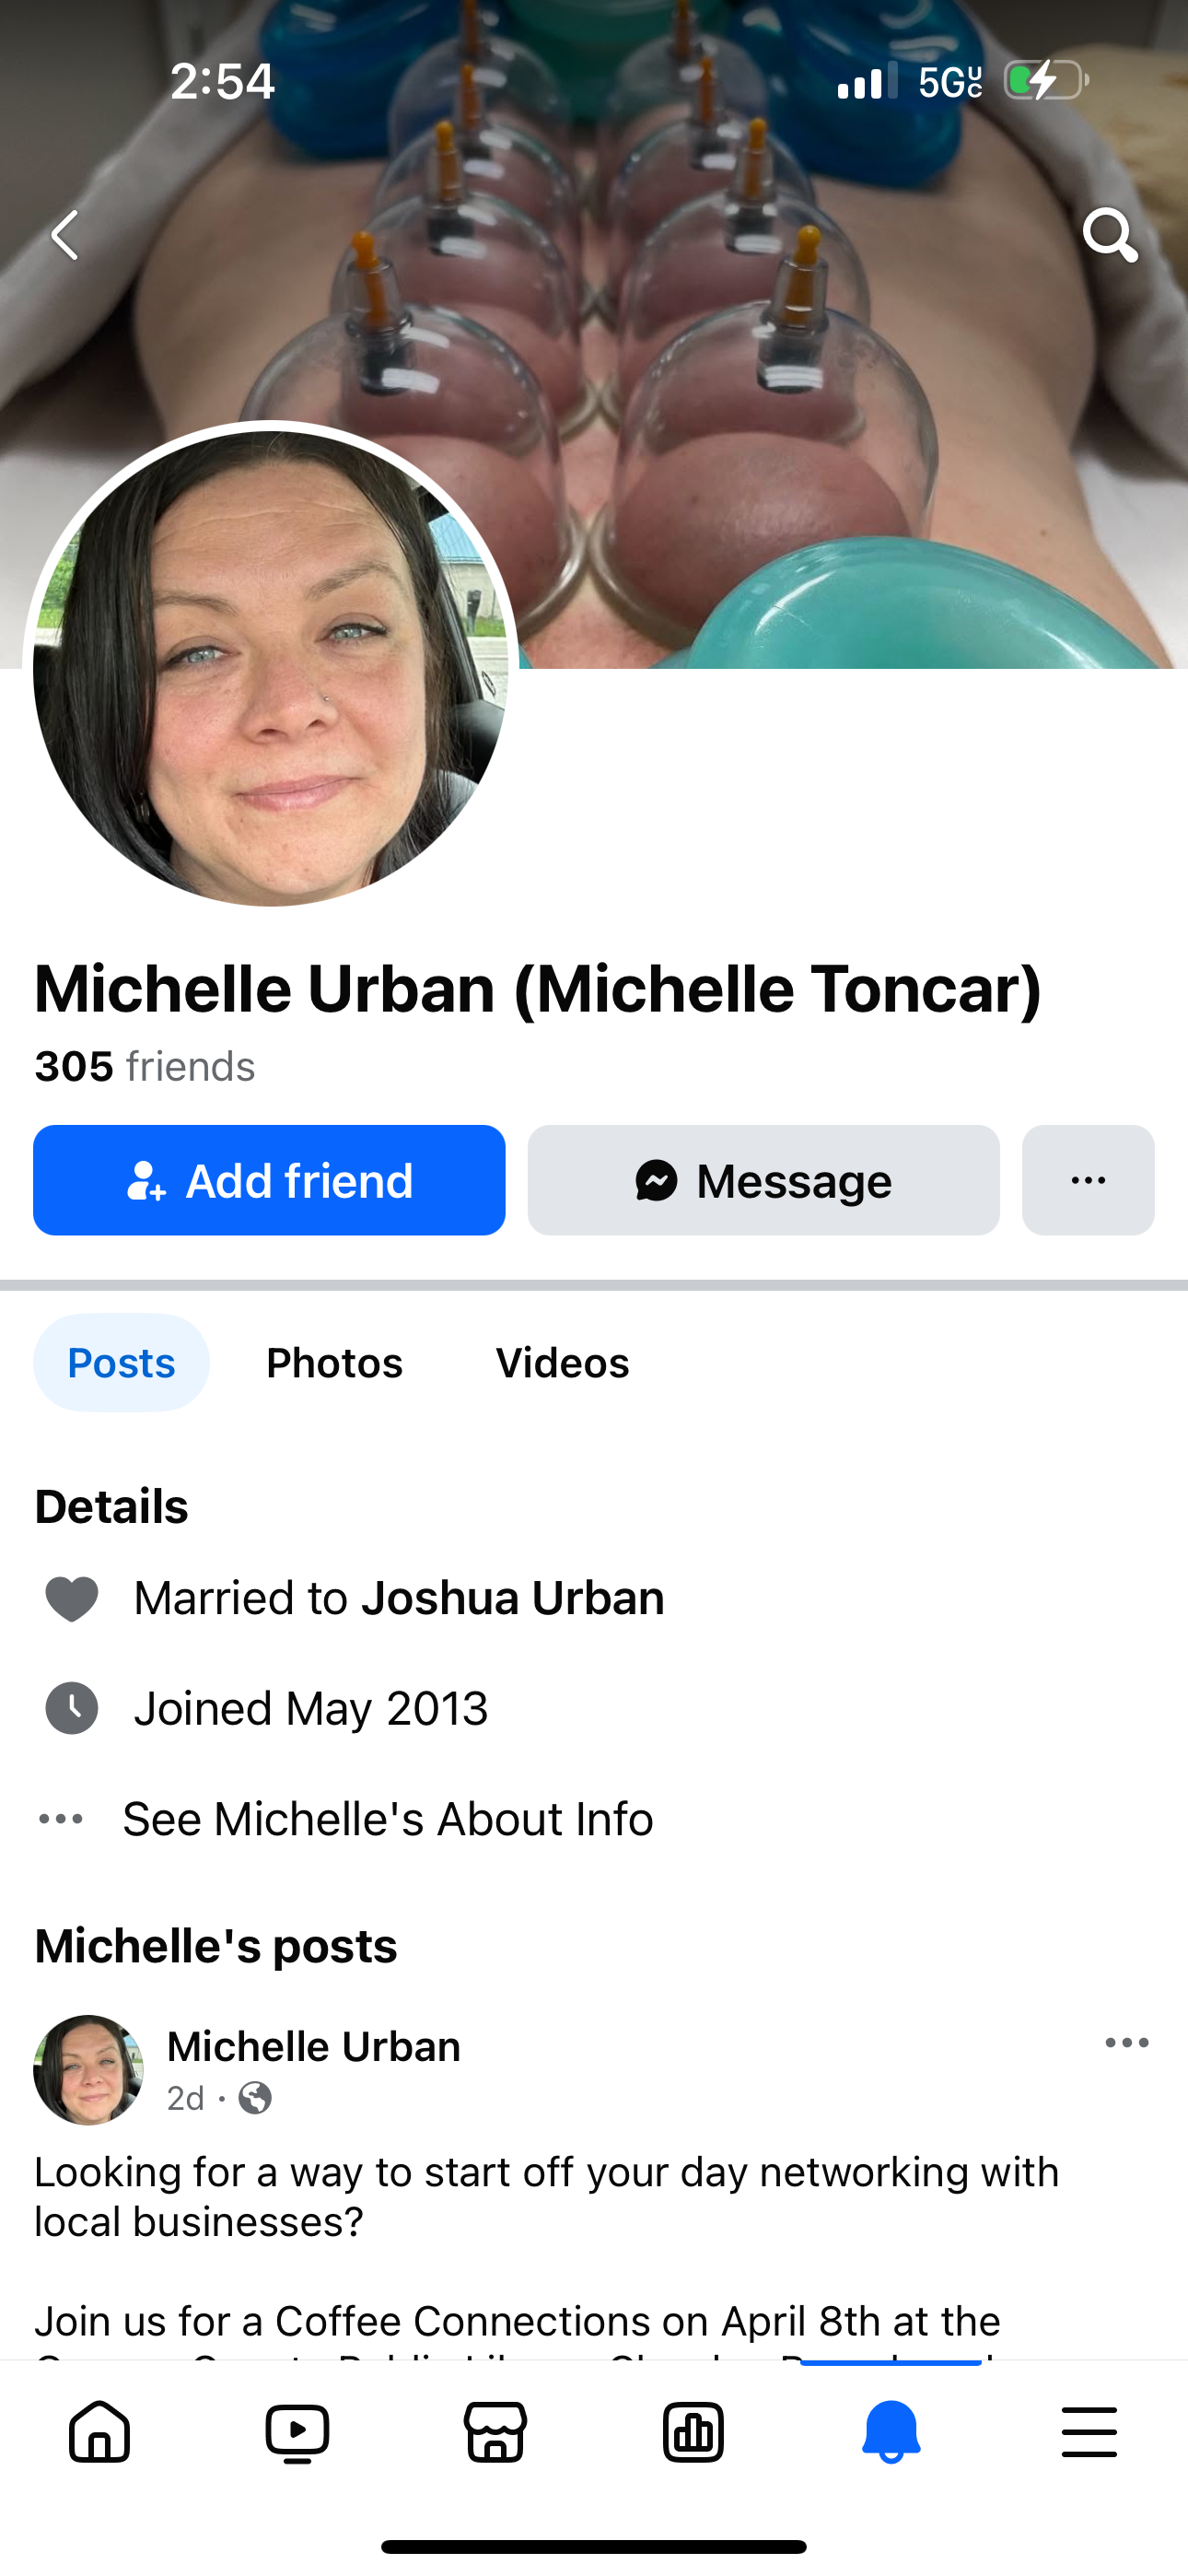The image size is (1188, 2576).
Task: Open the profile search magnifier icon
Action: coord(1109,235)
